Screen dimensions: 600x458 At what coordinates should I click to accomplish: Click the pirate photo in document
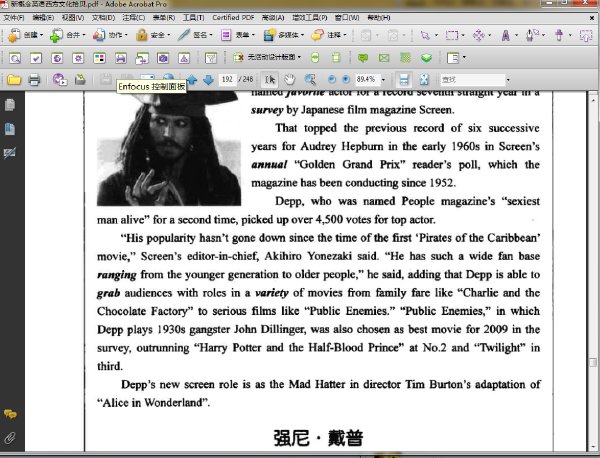[x=169, y=148]
